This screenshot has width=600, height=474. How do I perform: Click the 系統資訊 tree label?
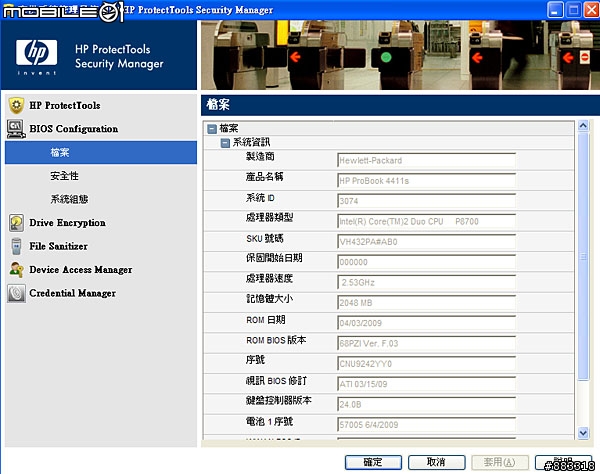[x=251, y=143]
